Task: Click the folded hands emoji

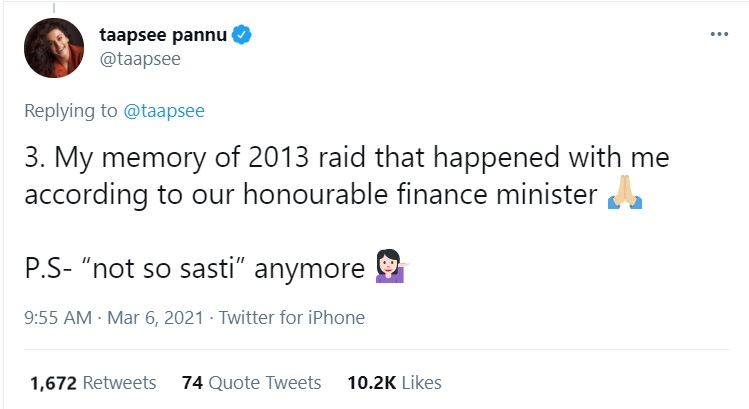Action: [x=624, y=196]
